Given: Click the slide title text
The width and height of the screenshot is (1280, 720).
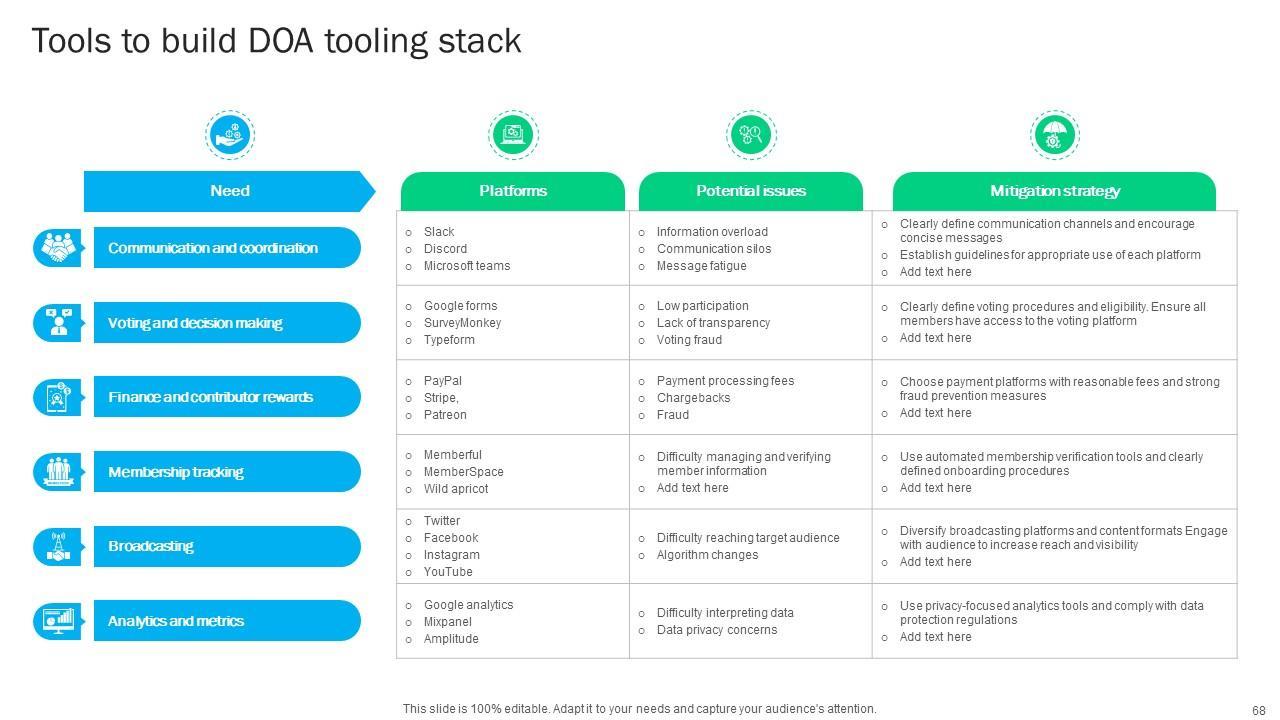Looking at the screenshot, I should pyautogui.click(x=277, y=41).
